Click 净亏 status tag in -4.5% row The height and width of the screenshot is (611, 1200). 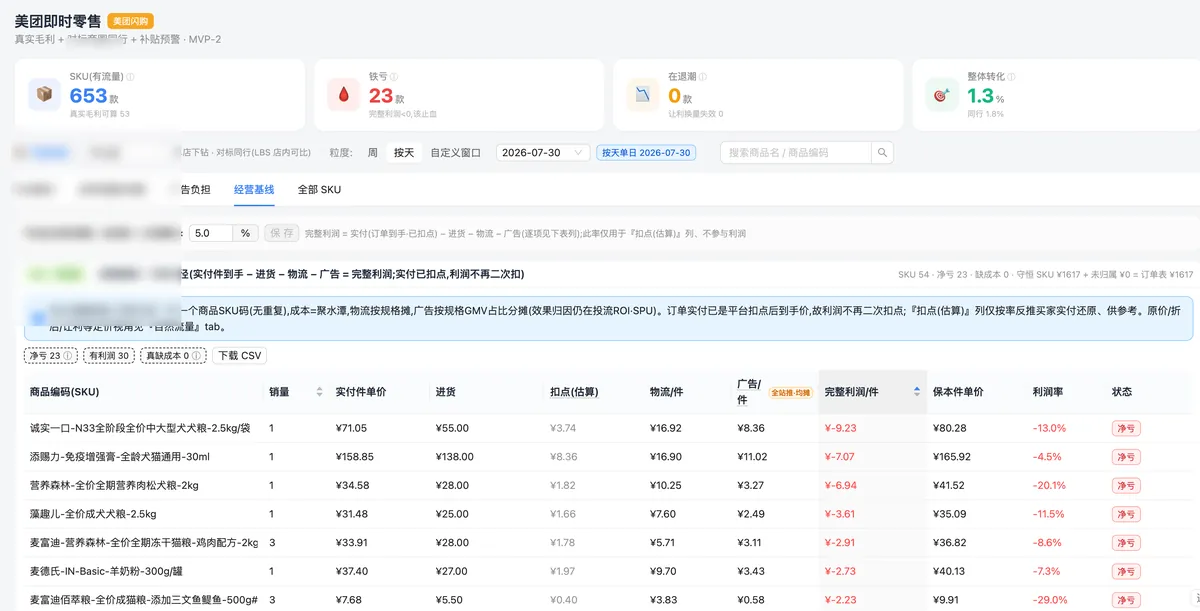pos(1126,457)
